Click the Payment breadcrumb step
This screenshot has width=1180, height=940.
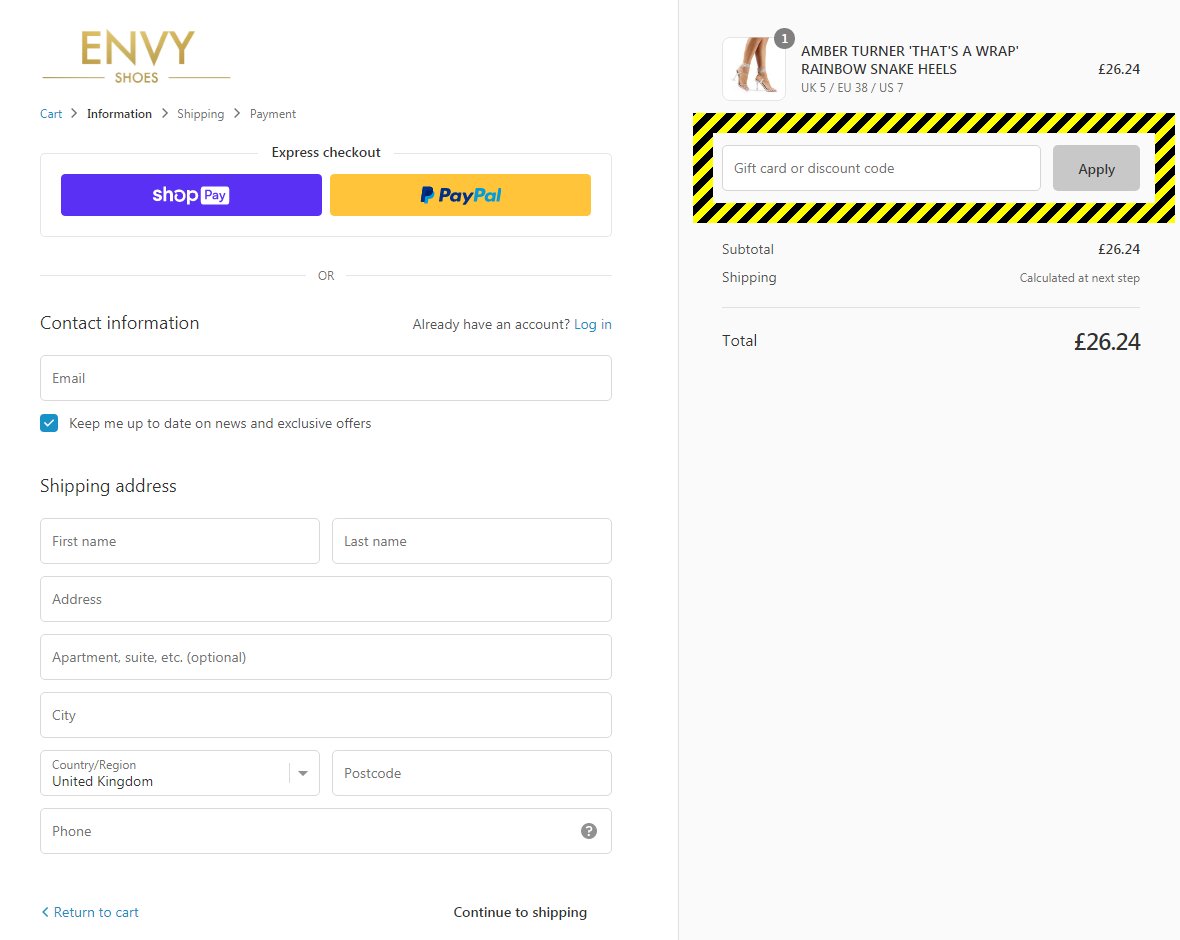click(x=272, y=114)
